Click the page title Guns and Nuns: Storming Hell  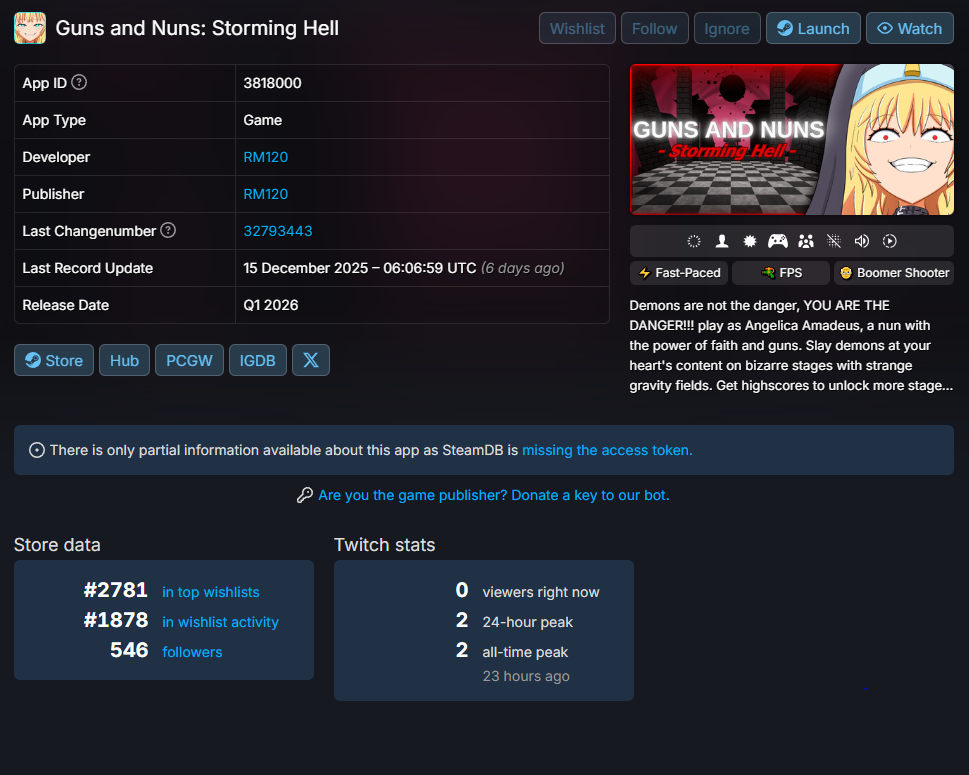(197, 28)
